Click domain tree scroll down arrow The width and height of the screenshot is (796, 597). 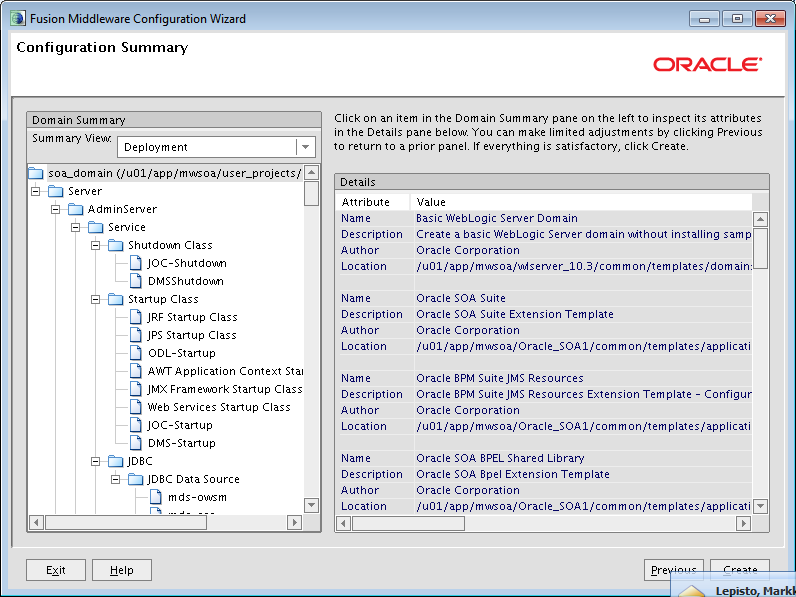pos(312,505)
